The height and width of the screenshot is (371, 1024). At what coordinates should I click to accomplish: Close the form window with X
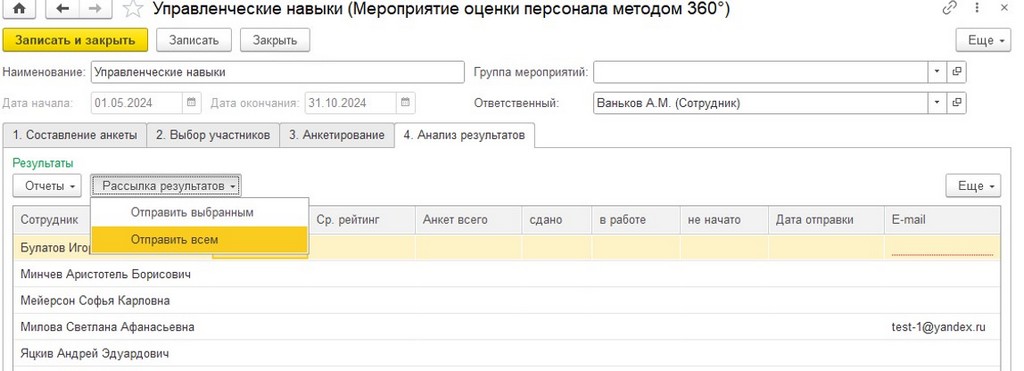[x=1004, y=8]
